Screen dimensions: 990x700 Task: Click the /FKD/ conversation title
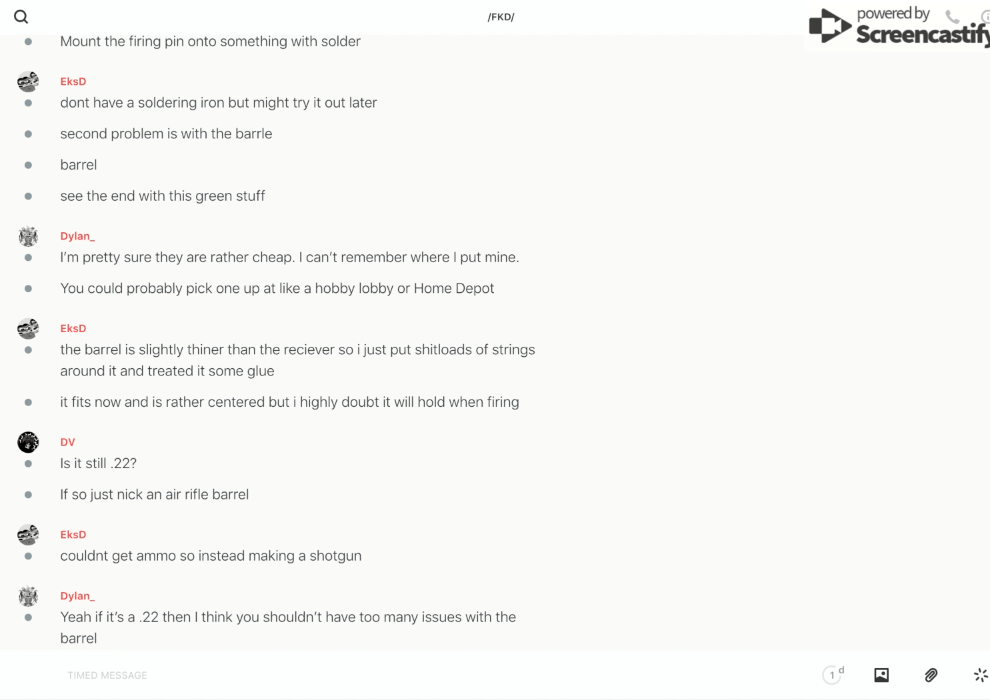click(x=501, y=17)
